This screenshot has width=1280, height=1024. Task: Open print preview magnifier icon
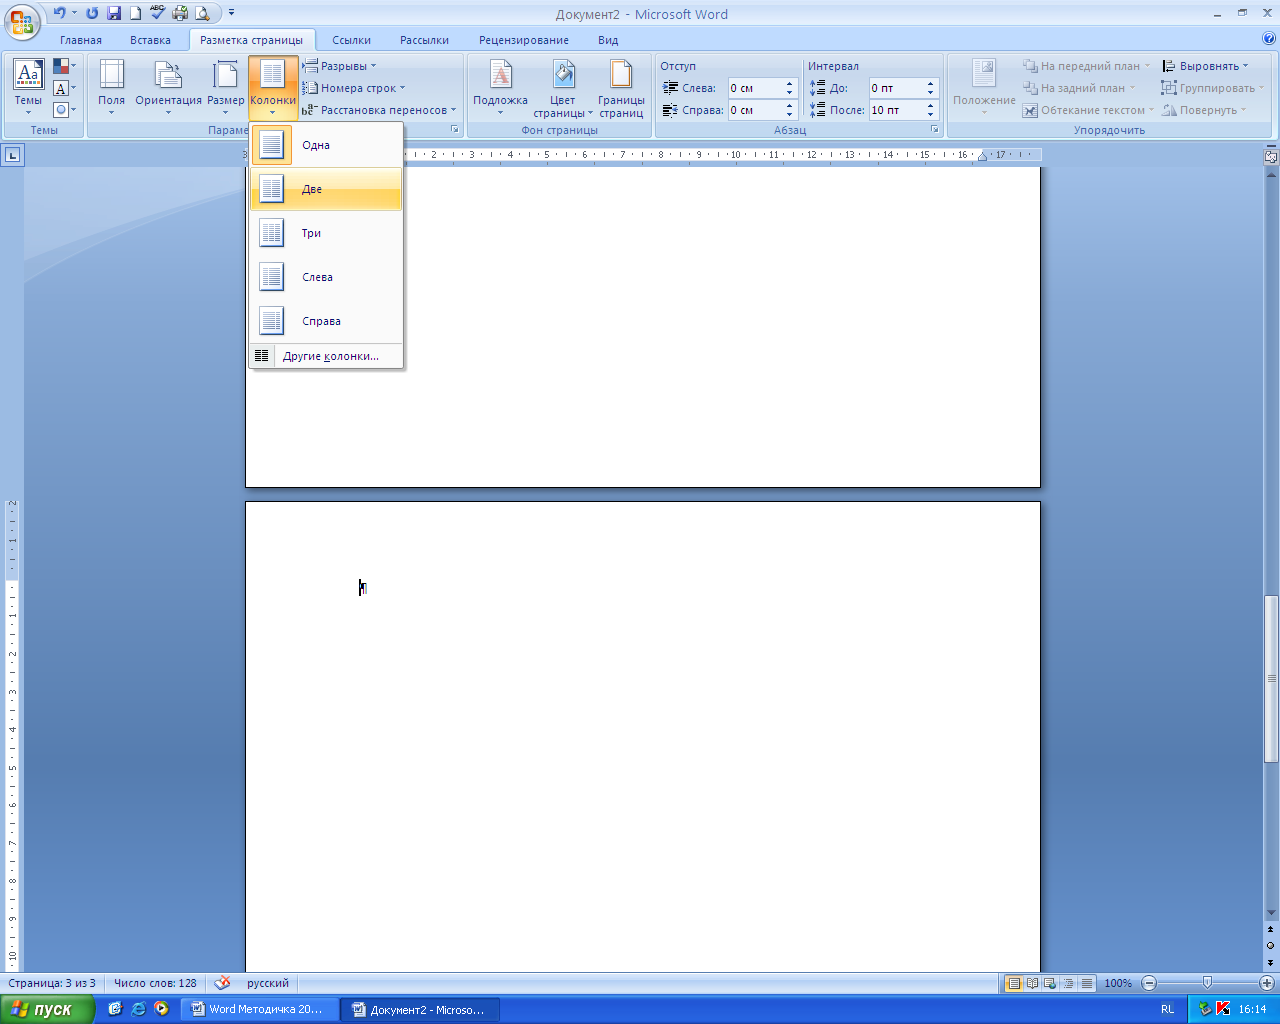(203, 13)
